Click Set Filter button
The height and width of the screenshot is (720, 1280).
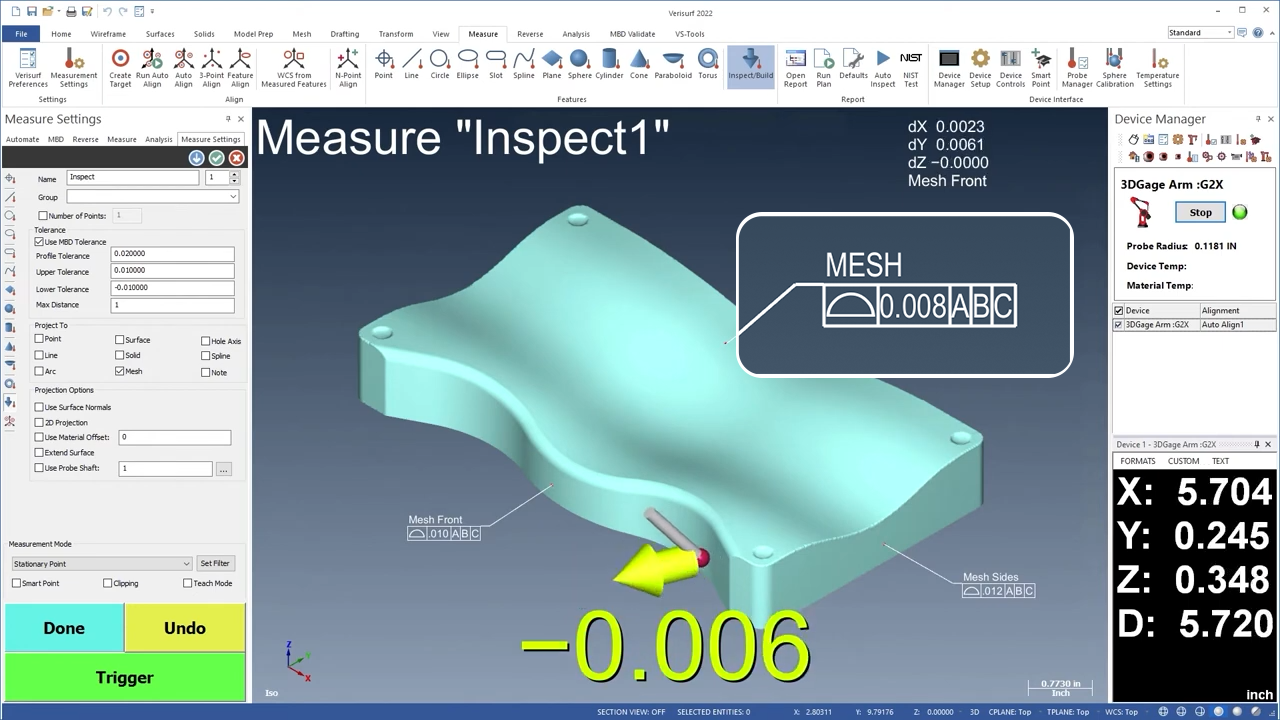pos(215,563)
